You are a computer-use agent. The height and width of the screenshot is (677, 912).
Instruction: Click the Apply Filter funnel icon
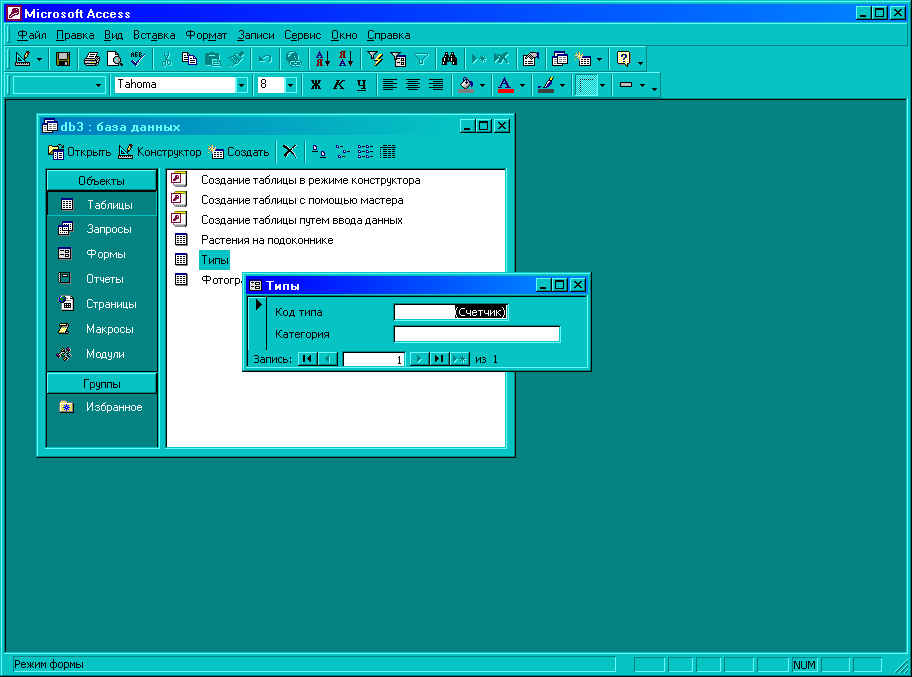point(421,59)
